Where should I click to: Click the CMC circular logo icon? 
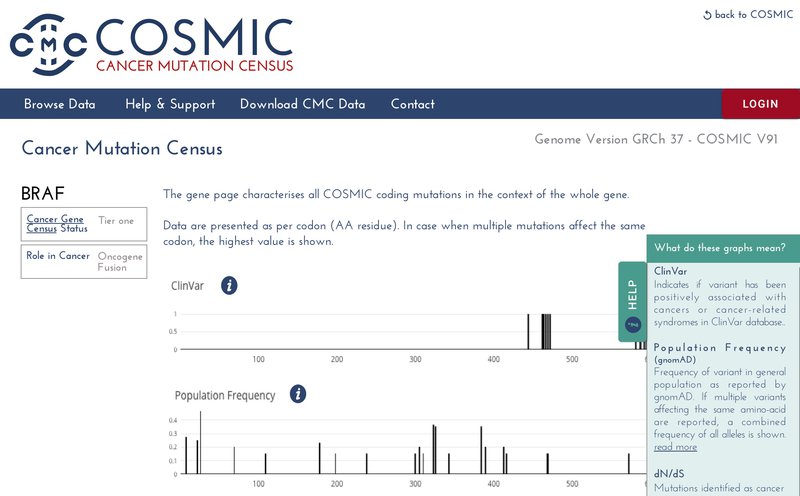(x=48, y=46)
